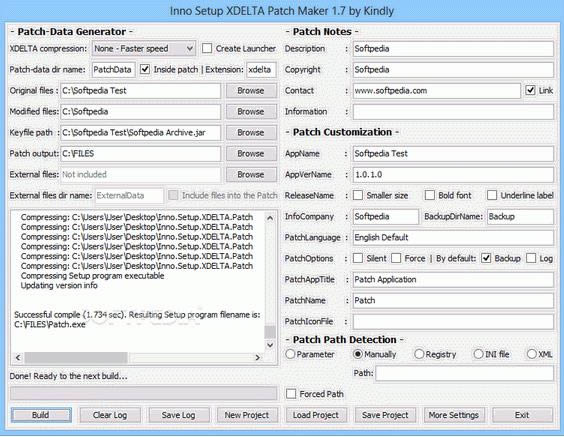Tick the Force patch option
The width and height of the screenshot is (564, 437).
[396, 258]
